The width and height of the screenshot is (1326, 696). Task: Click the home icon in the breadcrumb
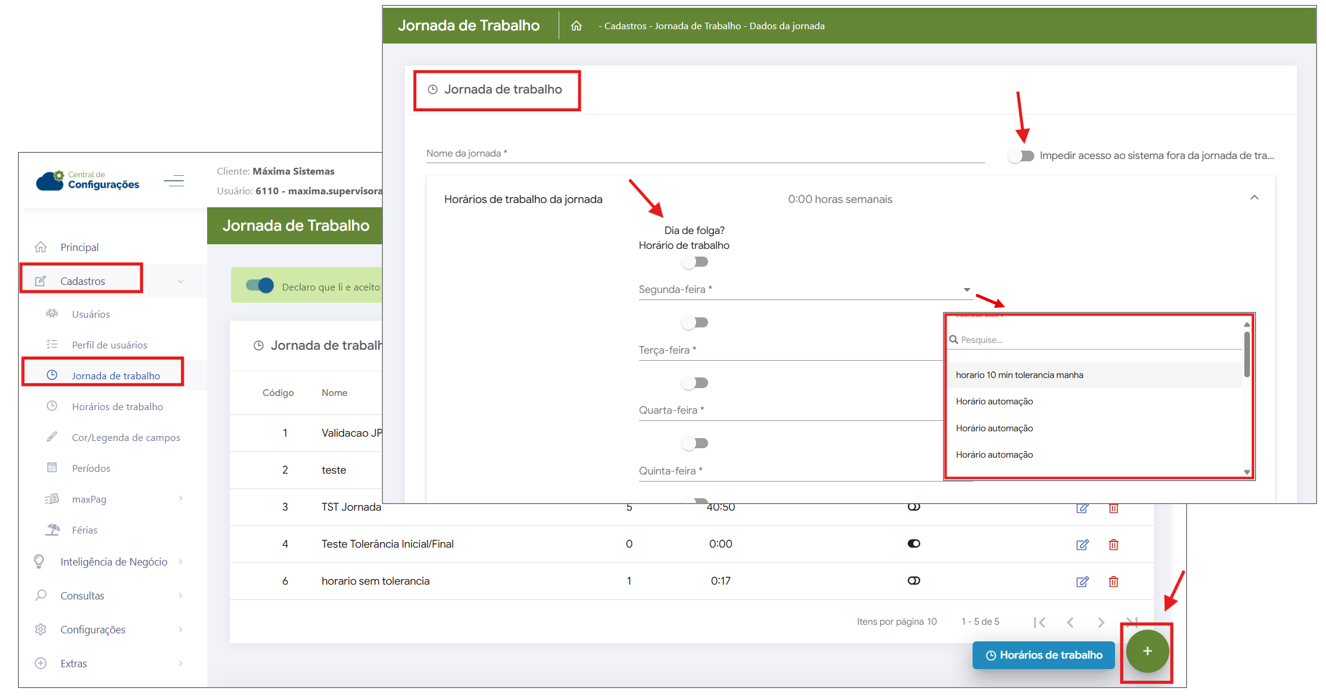pyautogui.click(x=576, y=26)
